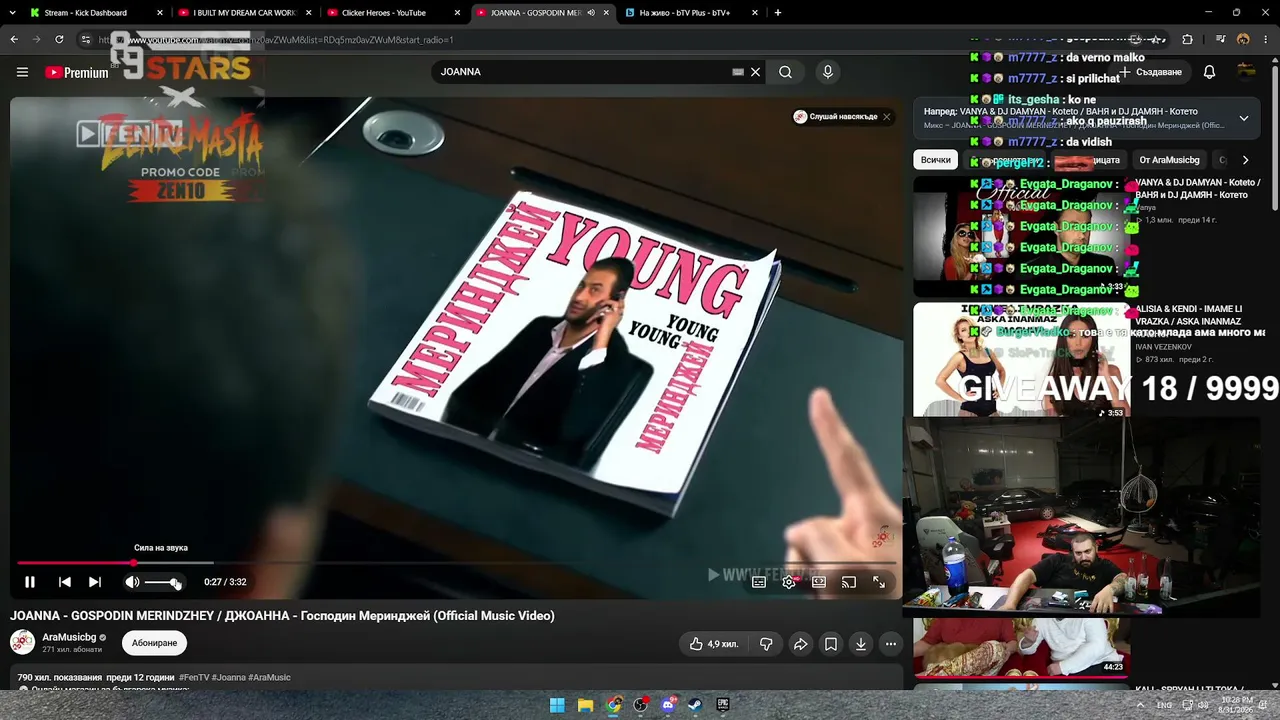
Task: Open the VANYA & DJ DAMYAN Koteto thumbnail
Action: tap(1021, 236)
